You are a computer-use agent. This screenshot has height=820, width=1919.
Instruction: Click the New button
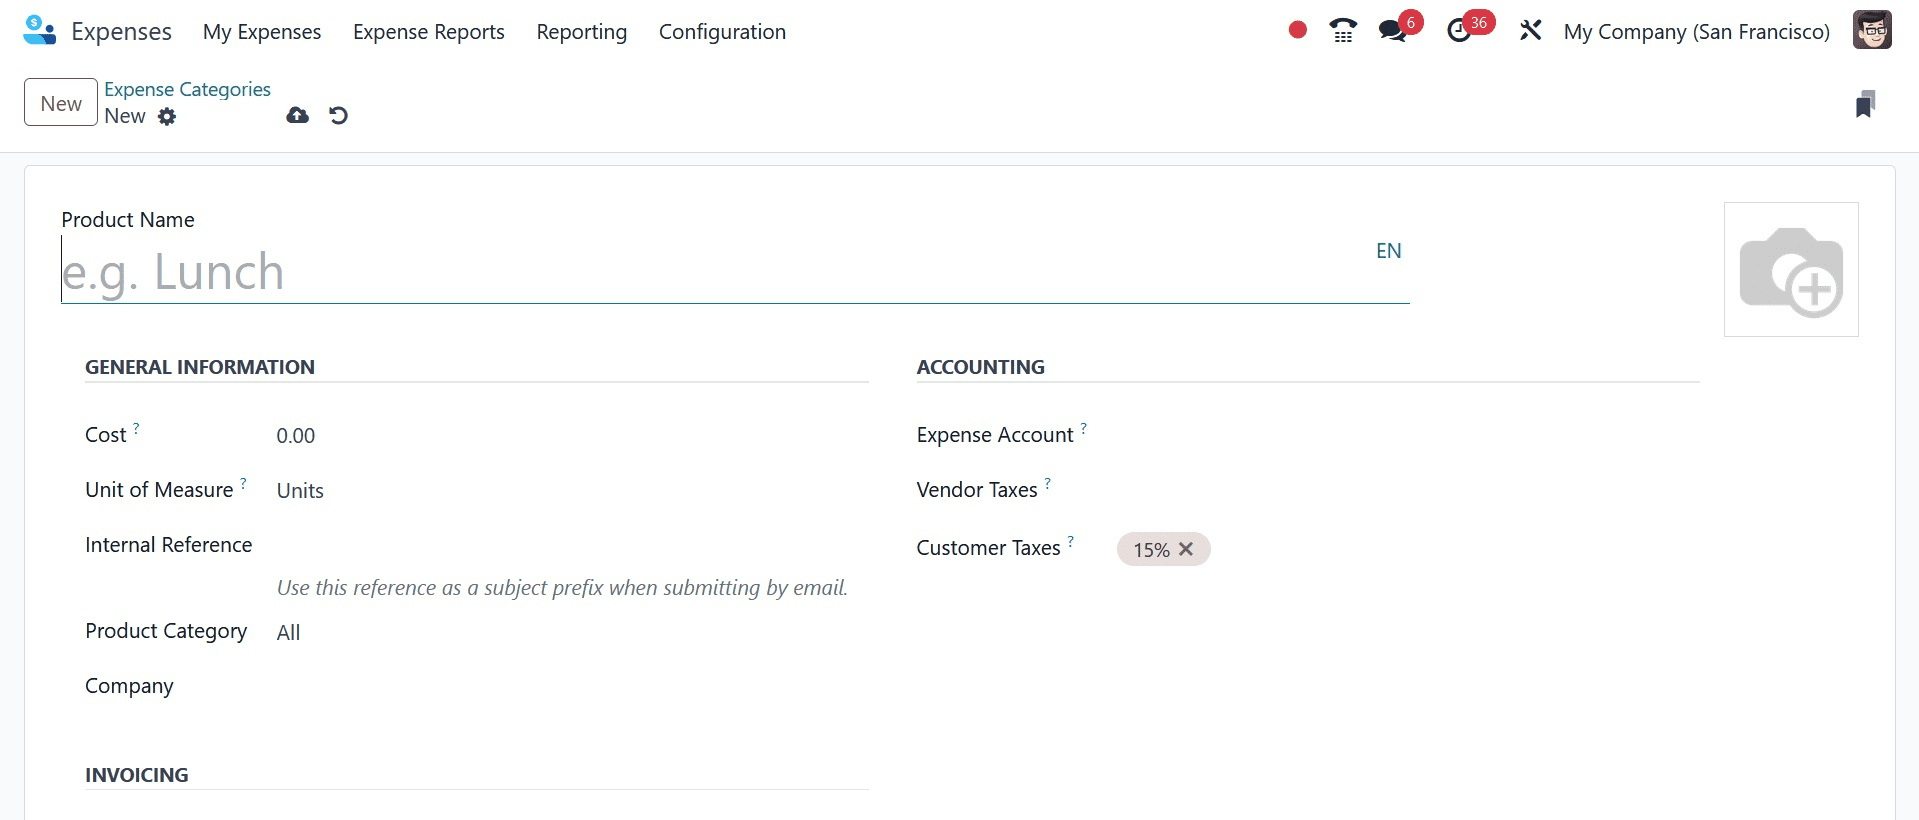(x=61, y=103)
